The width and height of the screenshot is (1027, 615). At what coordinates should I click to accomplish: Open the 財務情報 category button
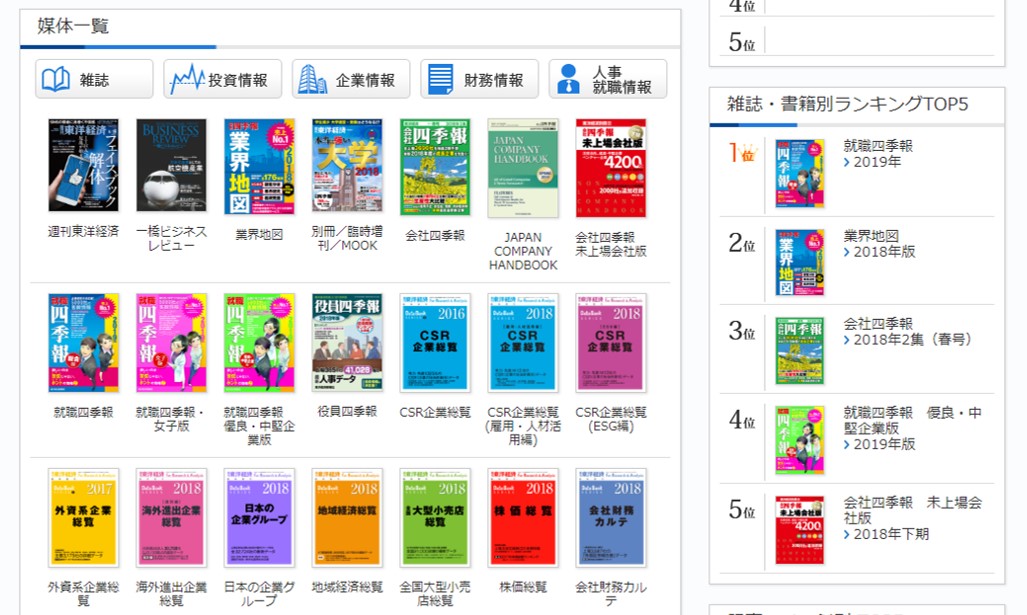point(479,79)
